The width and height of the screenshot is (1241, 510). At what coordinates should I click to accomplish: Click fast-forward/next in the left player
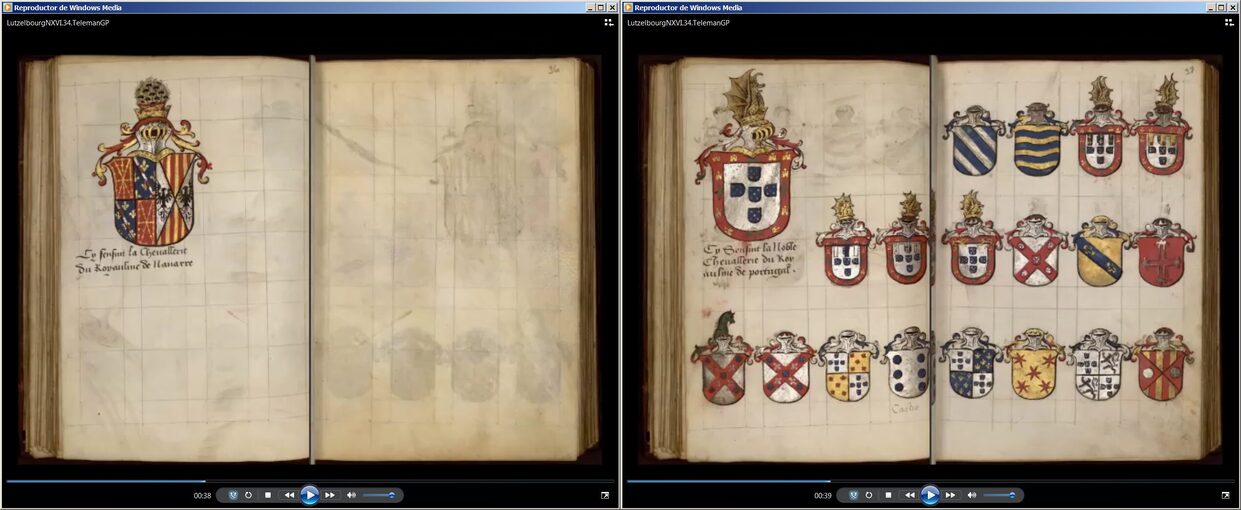click(330, 495)
